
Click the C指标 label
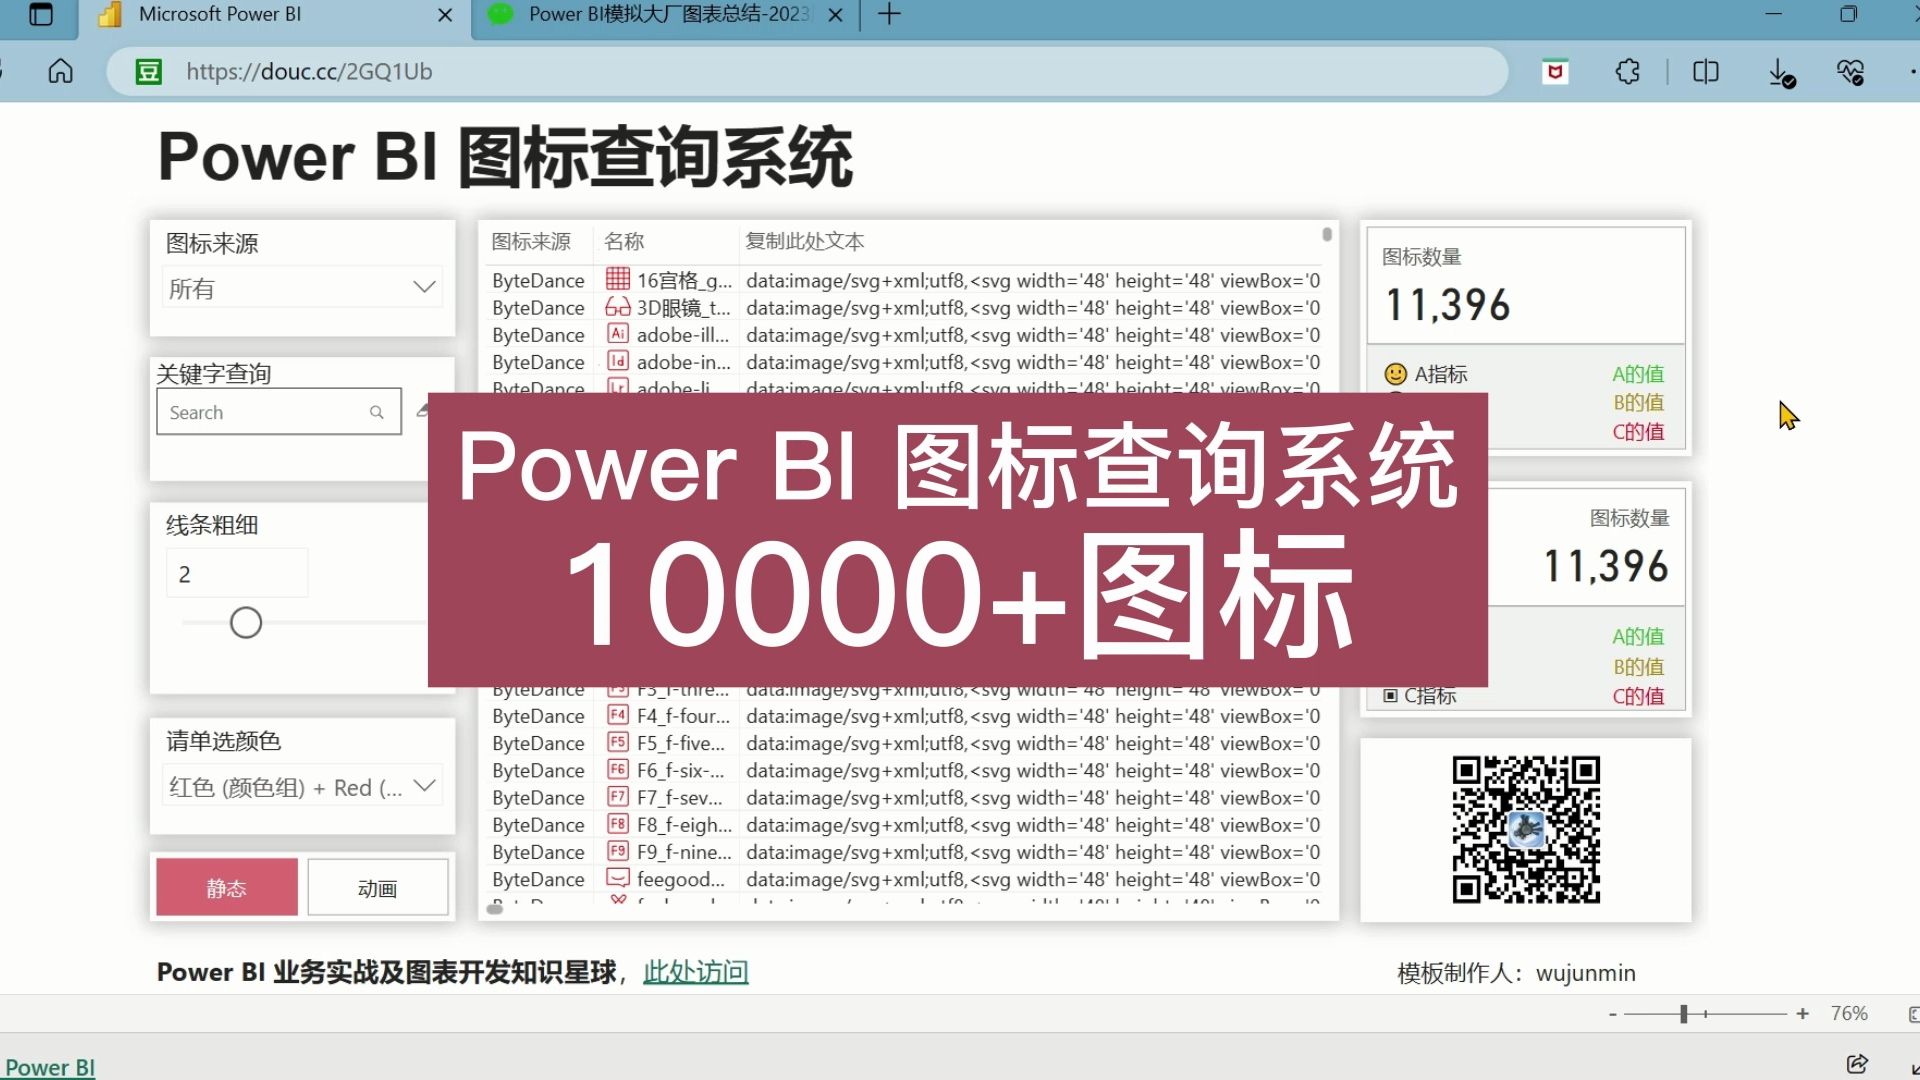1430,695
